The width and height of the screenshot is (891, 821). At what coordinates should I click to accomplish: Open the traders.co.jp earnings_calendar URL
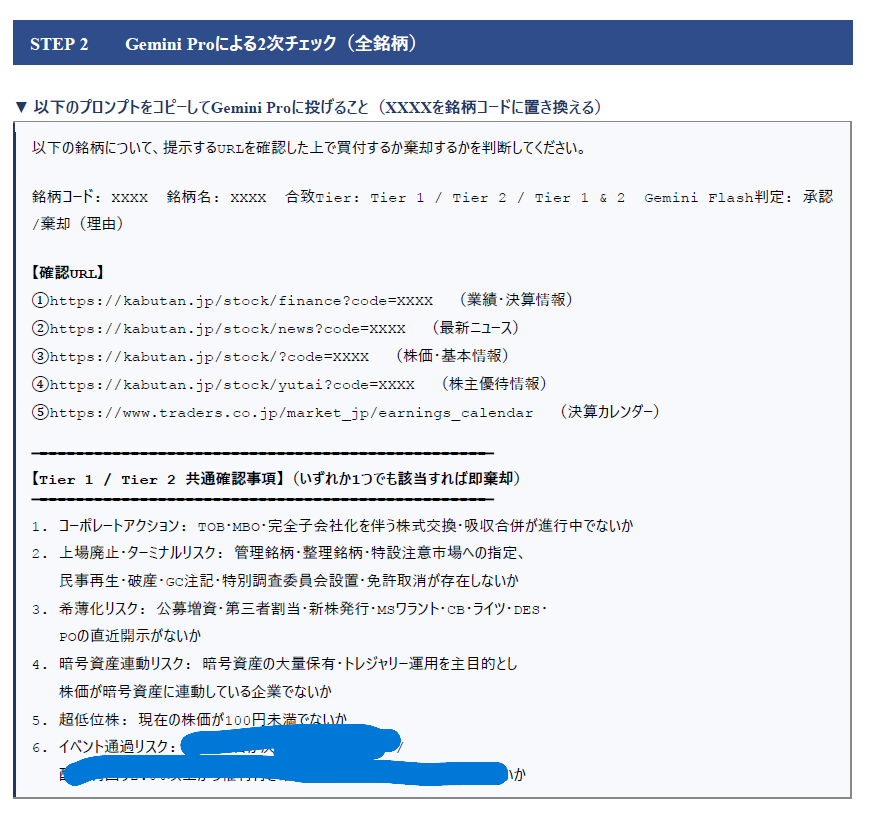[x=291, y=412]
